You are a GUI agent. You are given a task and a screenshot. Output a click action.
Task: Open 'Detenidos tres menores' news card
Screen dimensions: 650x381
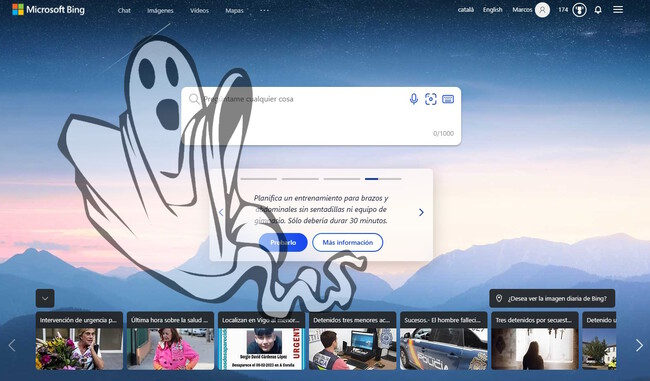pos(352,340)
